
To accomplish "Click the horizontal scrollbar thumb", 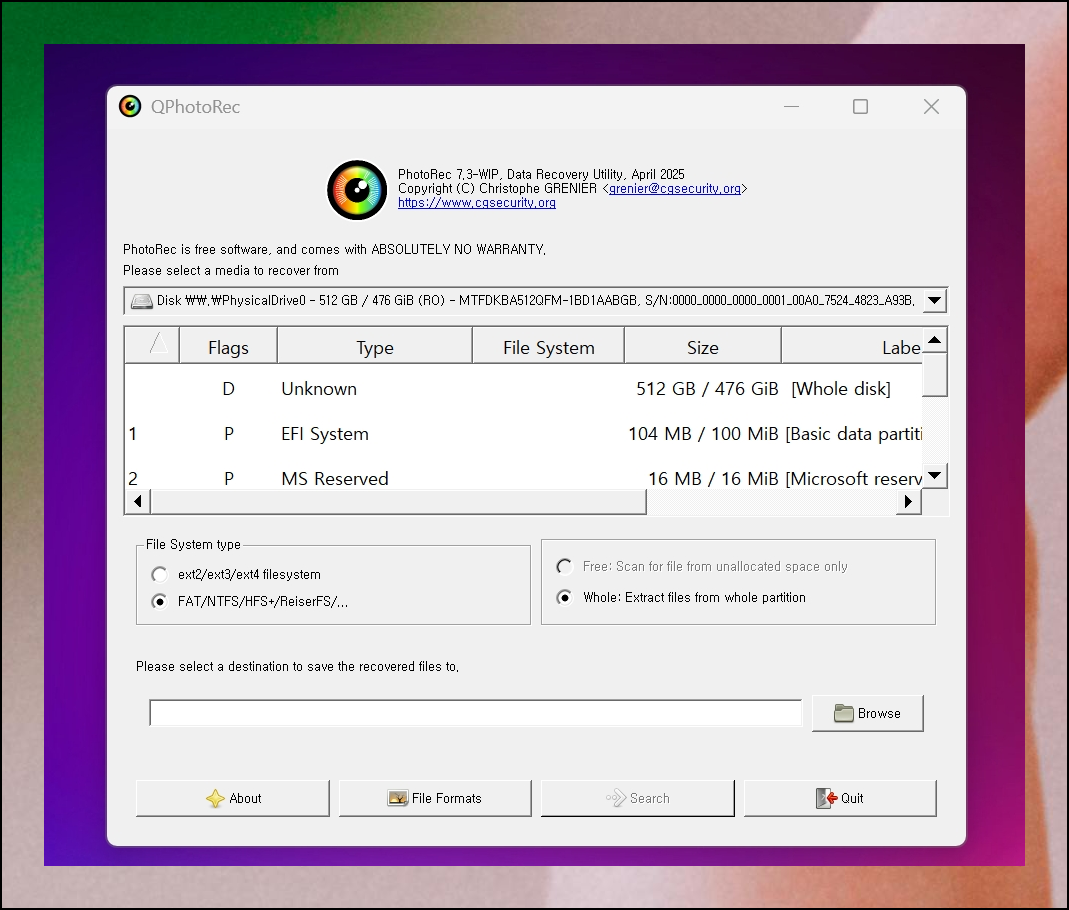I will click(398, 502).
